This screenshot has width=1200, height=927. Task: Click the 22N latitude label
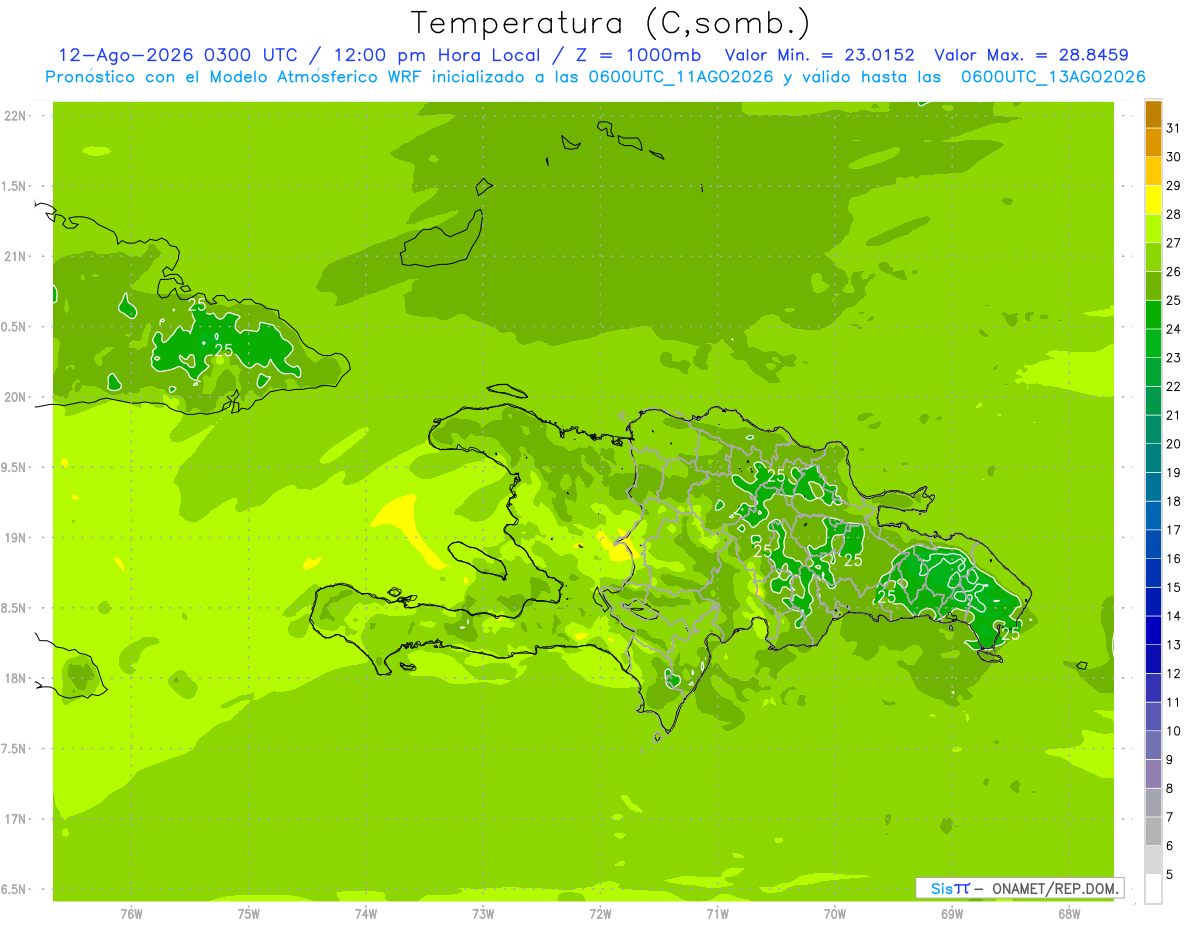pyautogui.click(x=16, y=116)
